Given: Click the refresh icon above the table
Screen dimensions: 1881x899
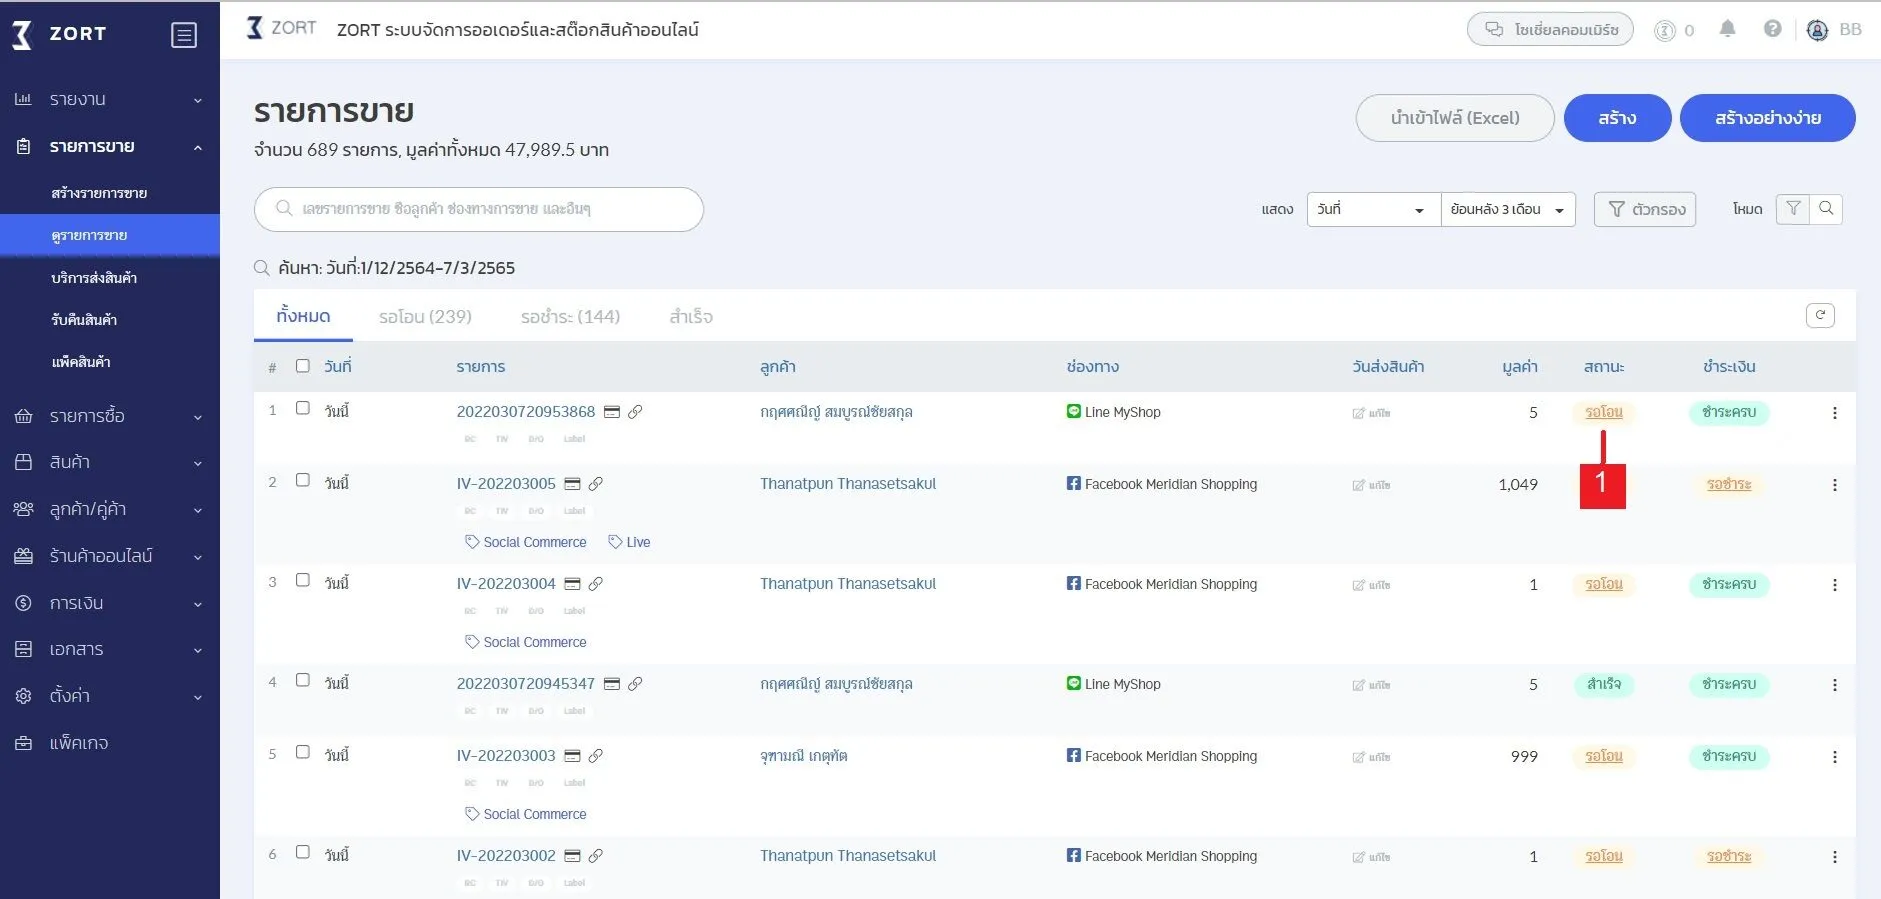Looking at the screenshot, I should (x=1820, y=315).
